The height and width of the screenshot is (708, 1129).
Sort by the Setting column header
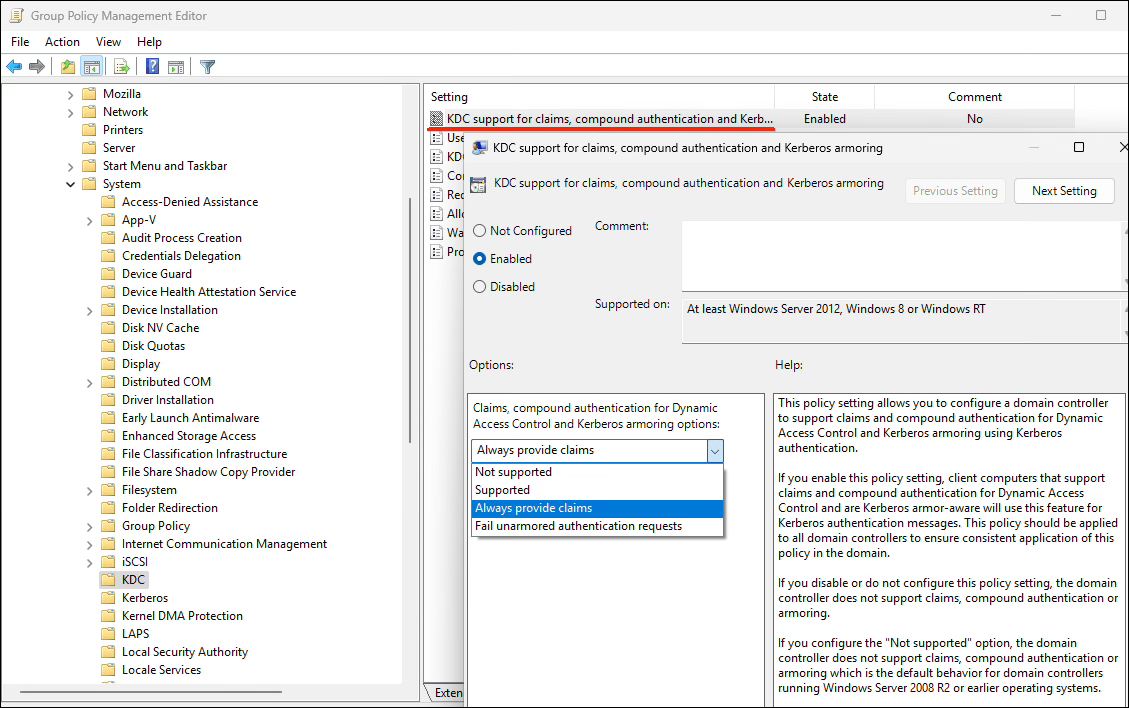point(599,97)
